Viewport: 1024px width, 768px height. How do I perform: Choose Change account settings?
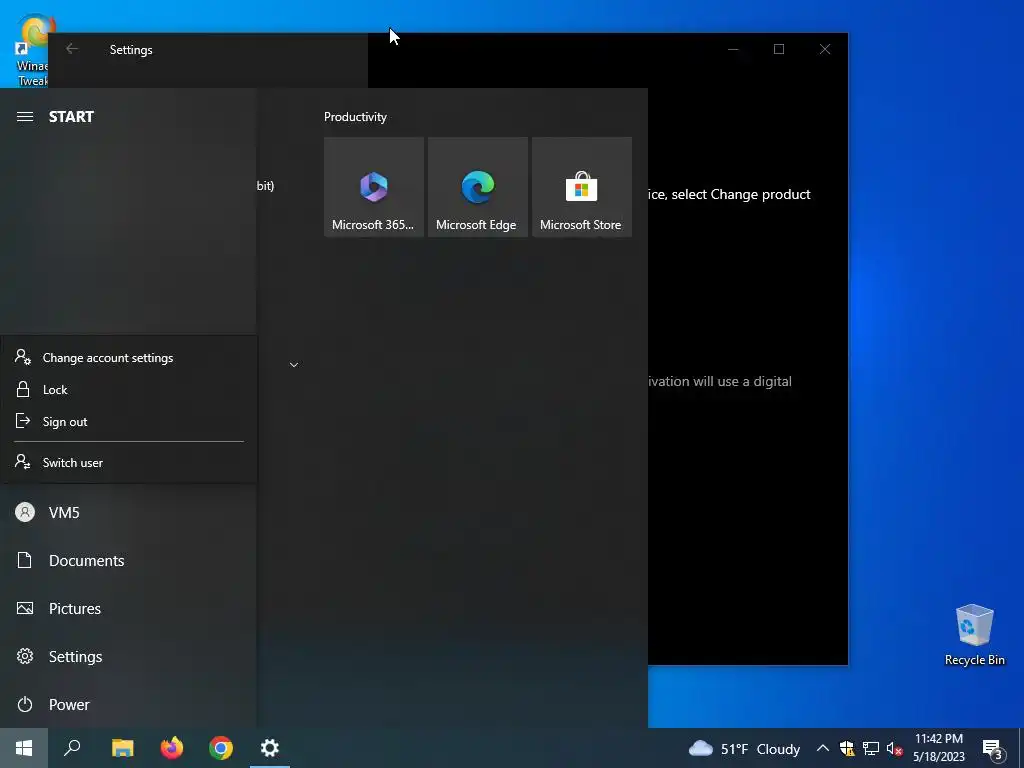(129, 358)
